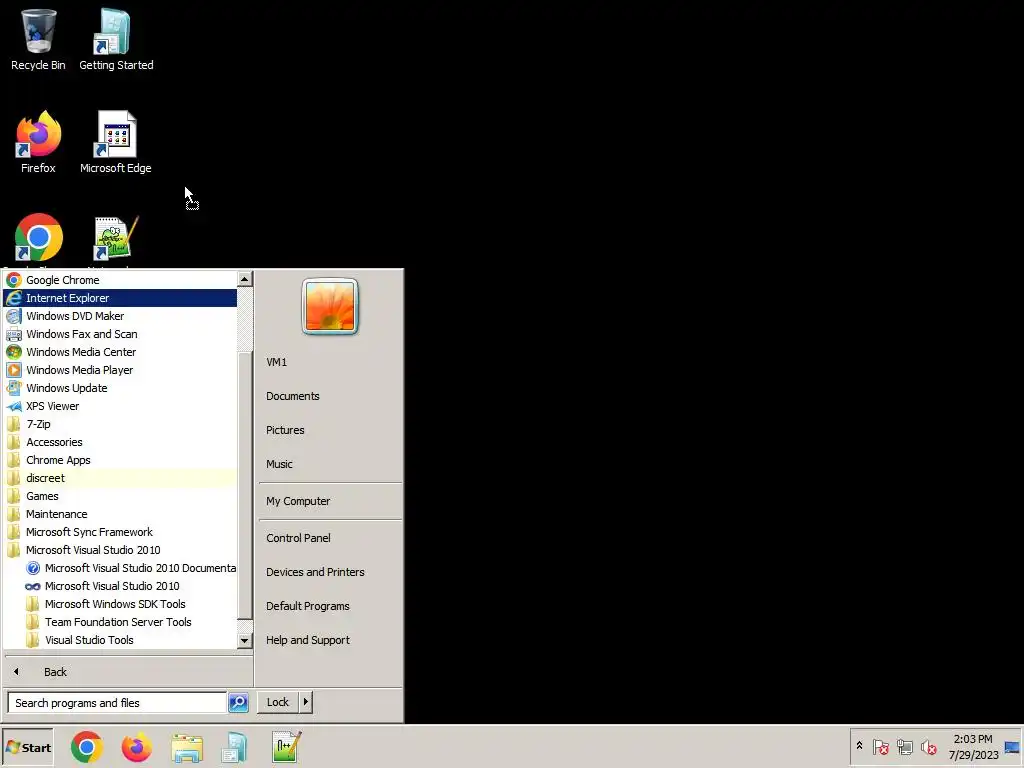The height and width of the screenshot is (768, 1024).
Task: Click scrollbar up arrow in programs list
Action: pos(245,279)
